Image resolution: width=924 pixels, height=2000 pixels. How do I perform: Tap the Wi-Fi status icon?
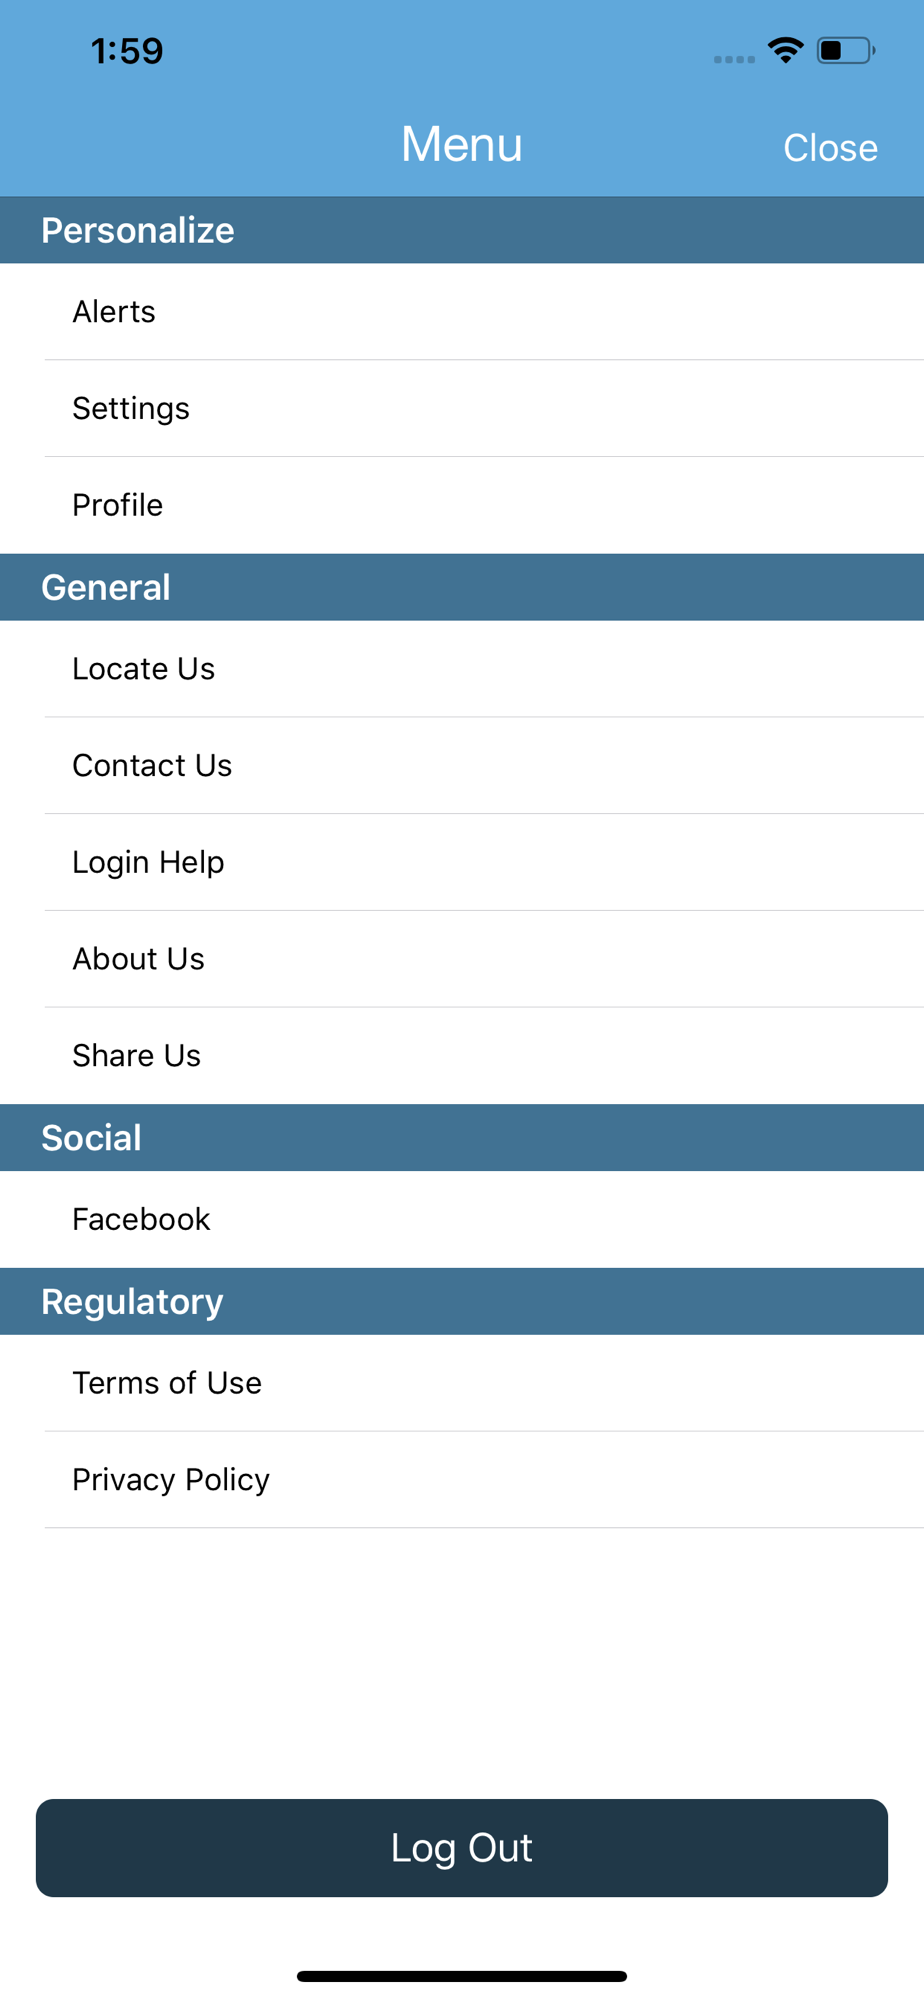pos(786,50)
